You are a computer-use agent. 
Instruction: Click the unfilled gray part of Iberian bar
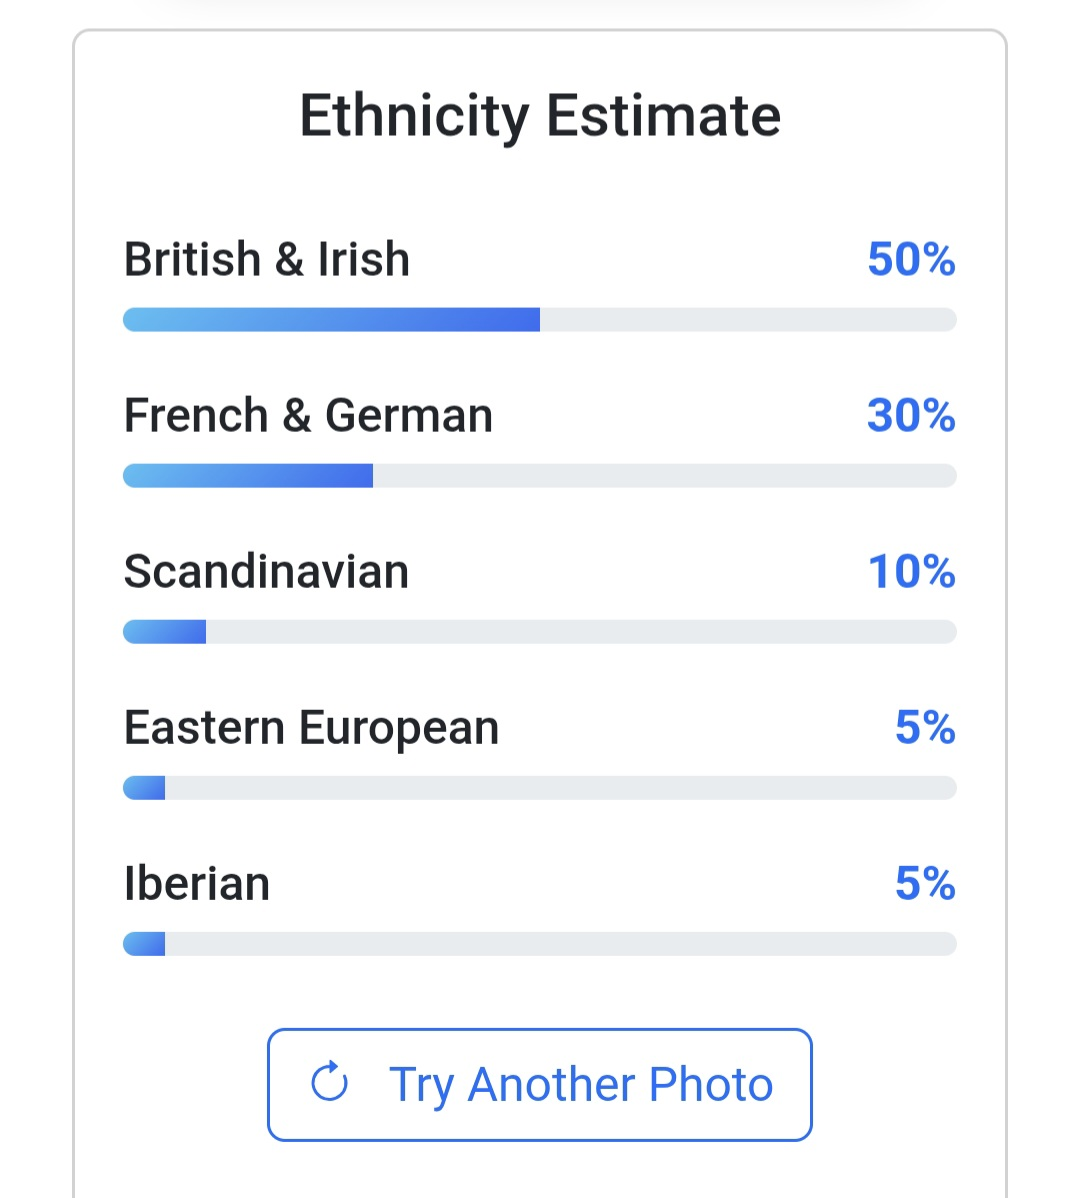tap(560, 944)
